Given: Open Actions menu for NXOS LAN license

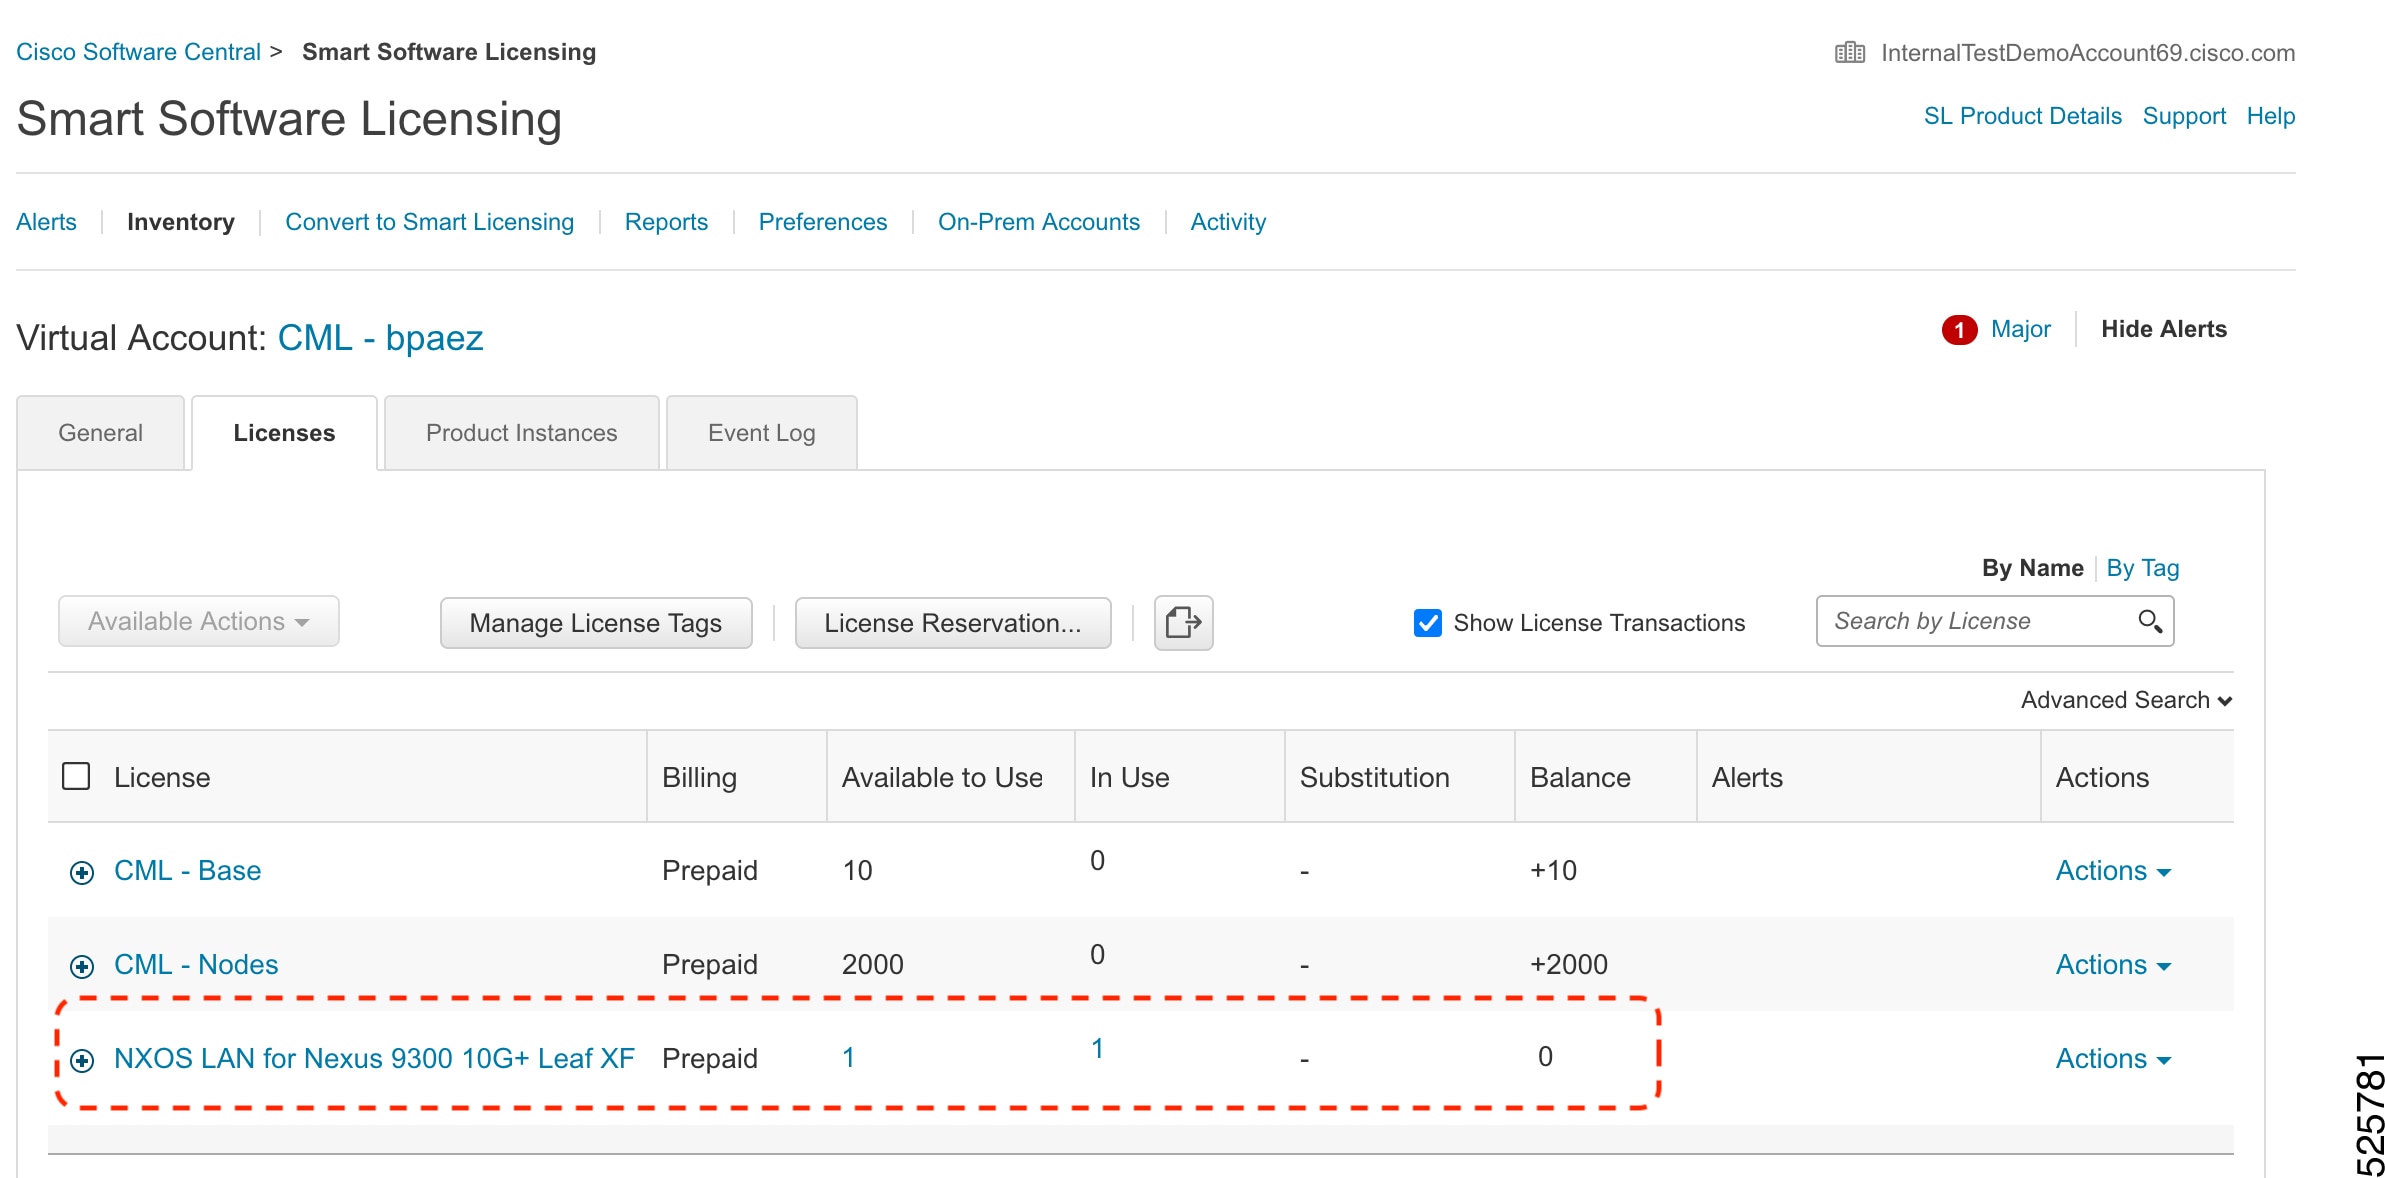Looking at the screenshot, I should pos(2113,1059).
